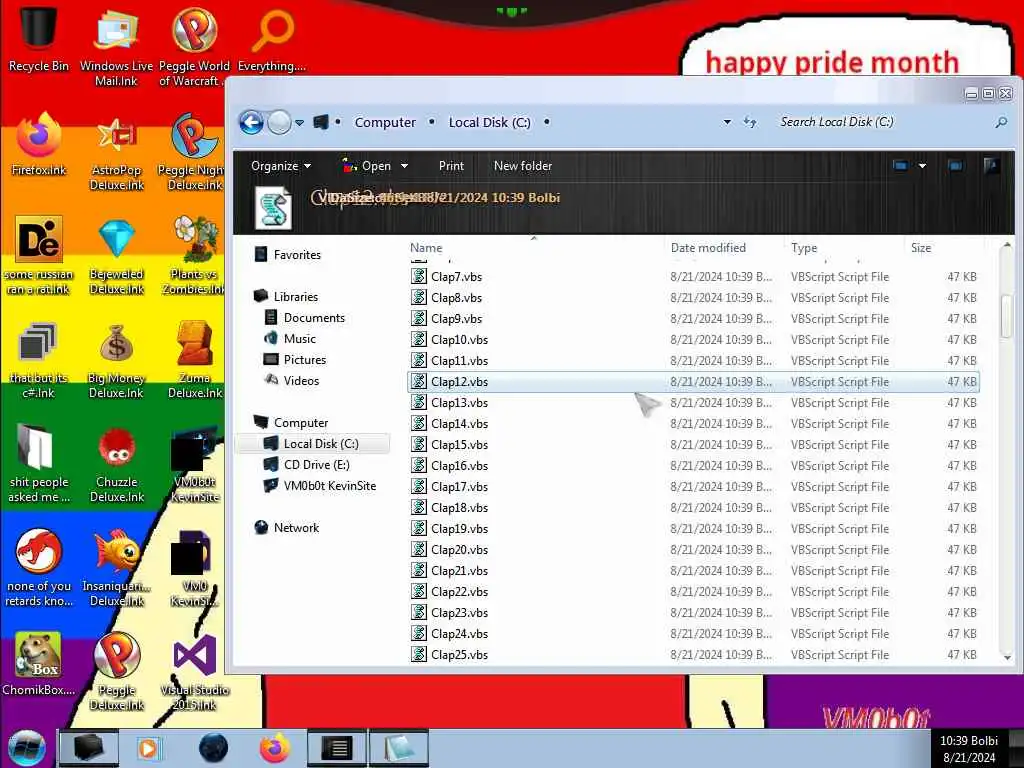The height and width of the screenshot is (768, 1024).
Task: Click the help icon in the toolbar
Action: click(x=991, y=166)
